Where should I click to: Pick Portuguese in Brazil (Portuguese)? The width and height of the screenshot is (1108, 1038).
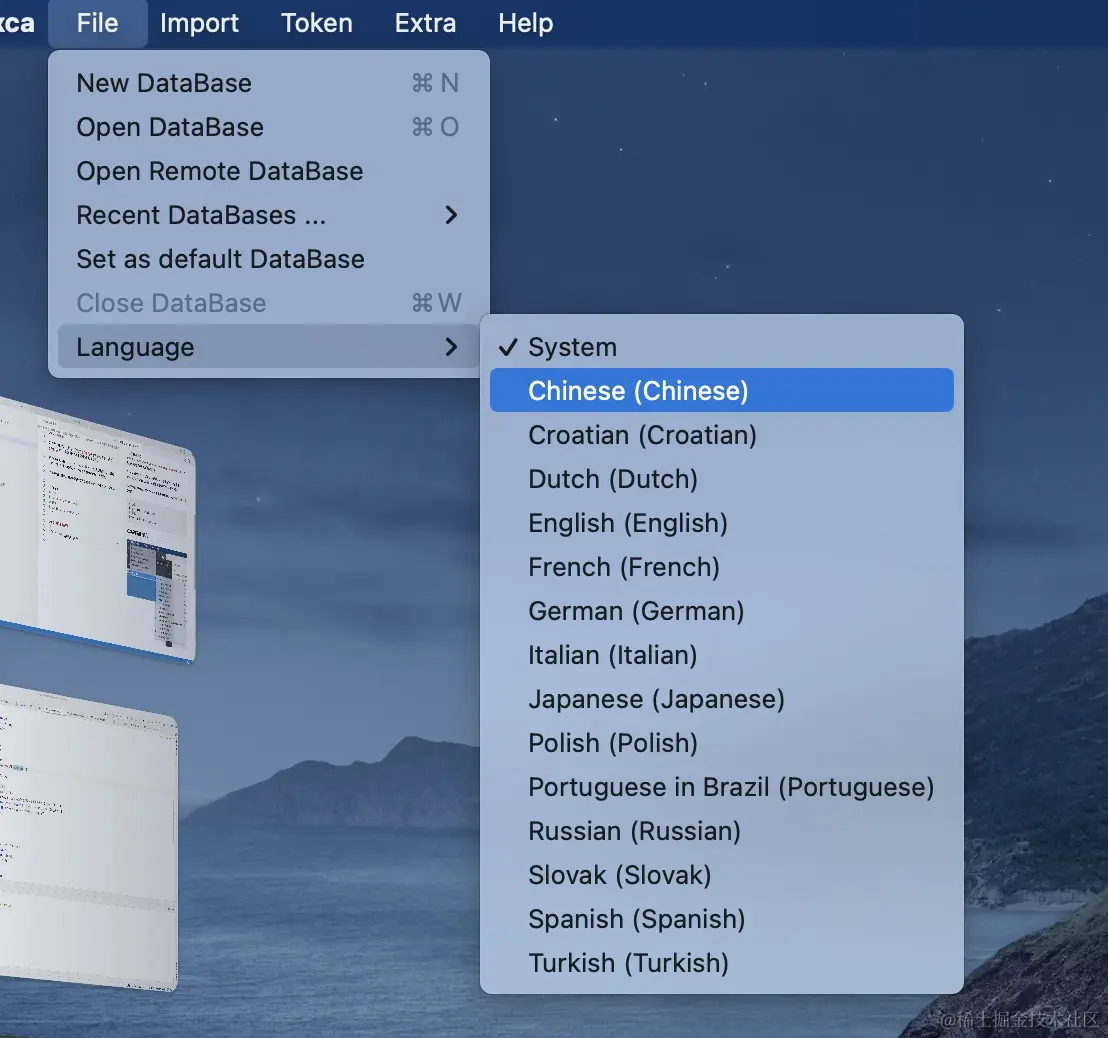(721, 787)
